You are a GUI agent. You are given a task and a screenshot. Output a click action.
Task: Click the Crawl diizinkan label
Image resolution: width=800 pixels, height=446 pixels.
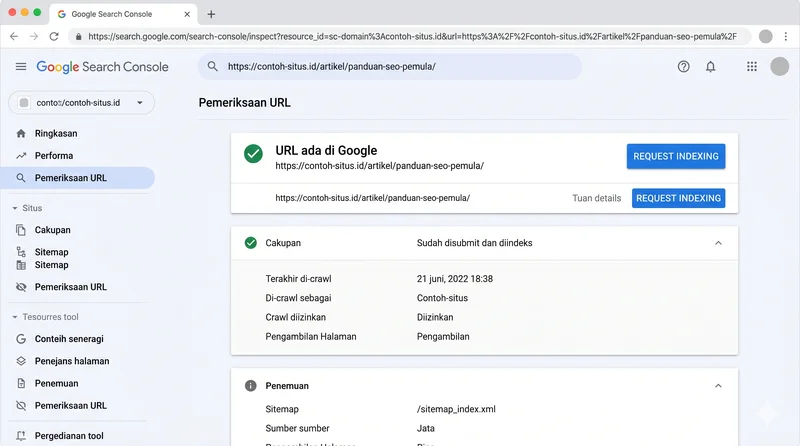coord(295,317)
